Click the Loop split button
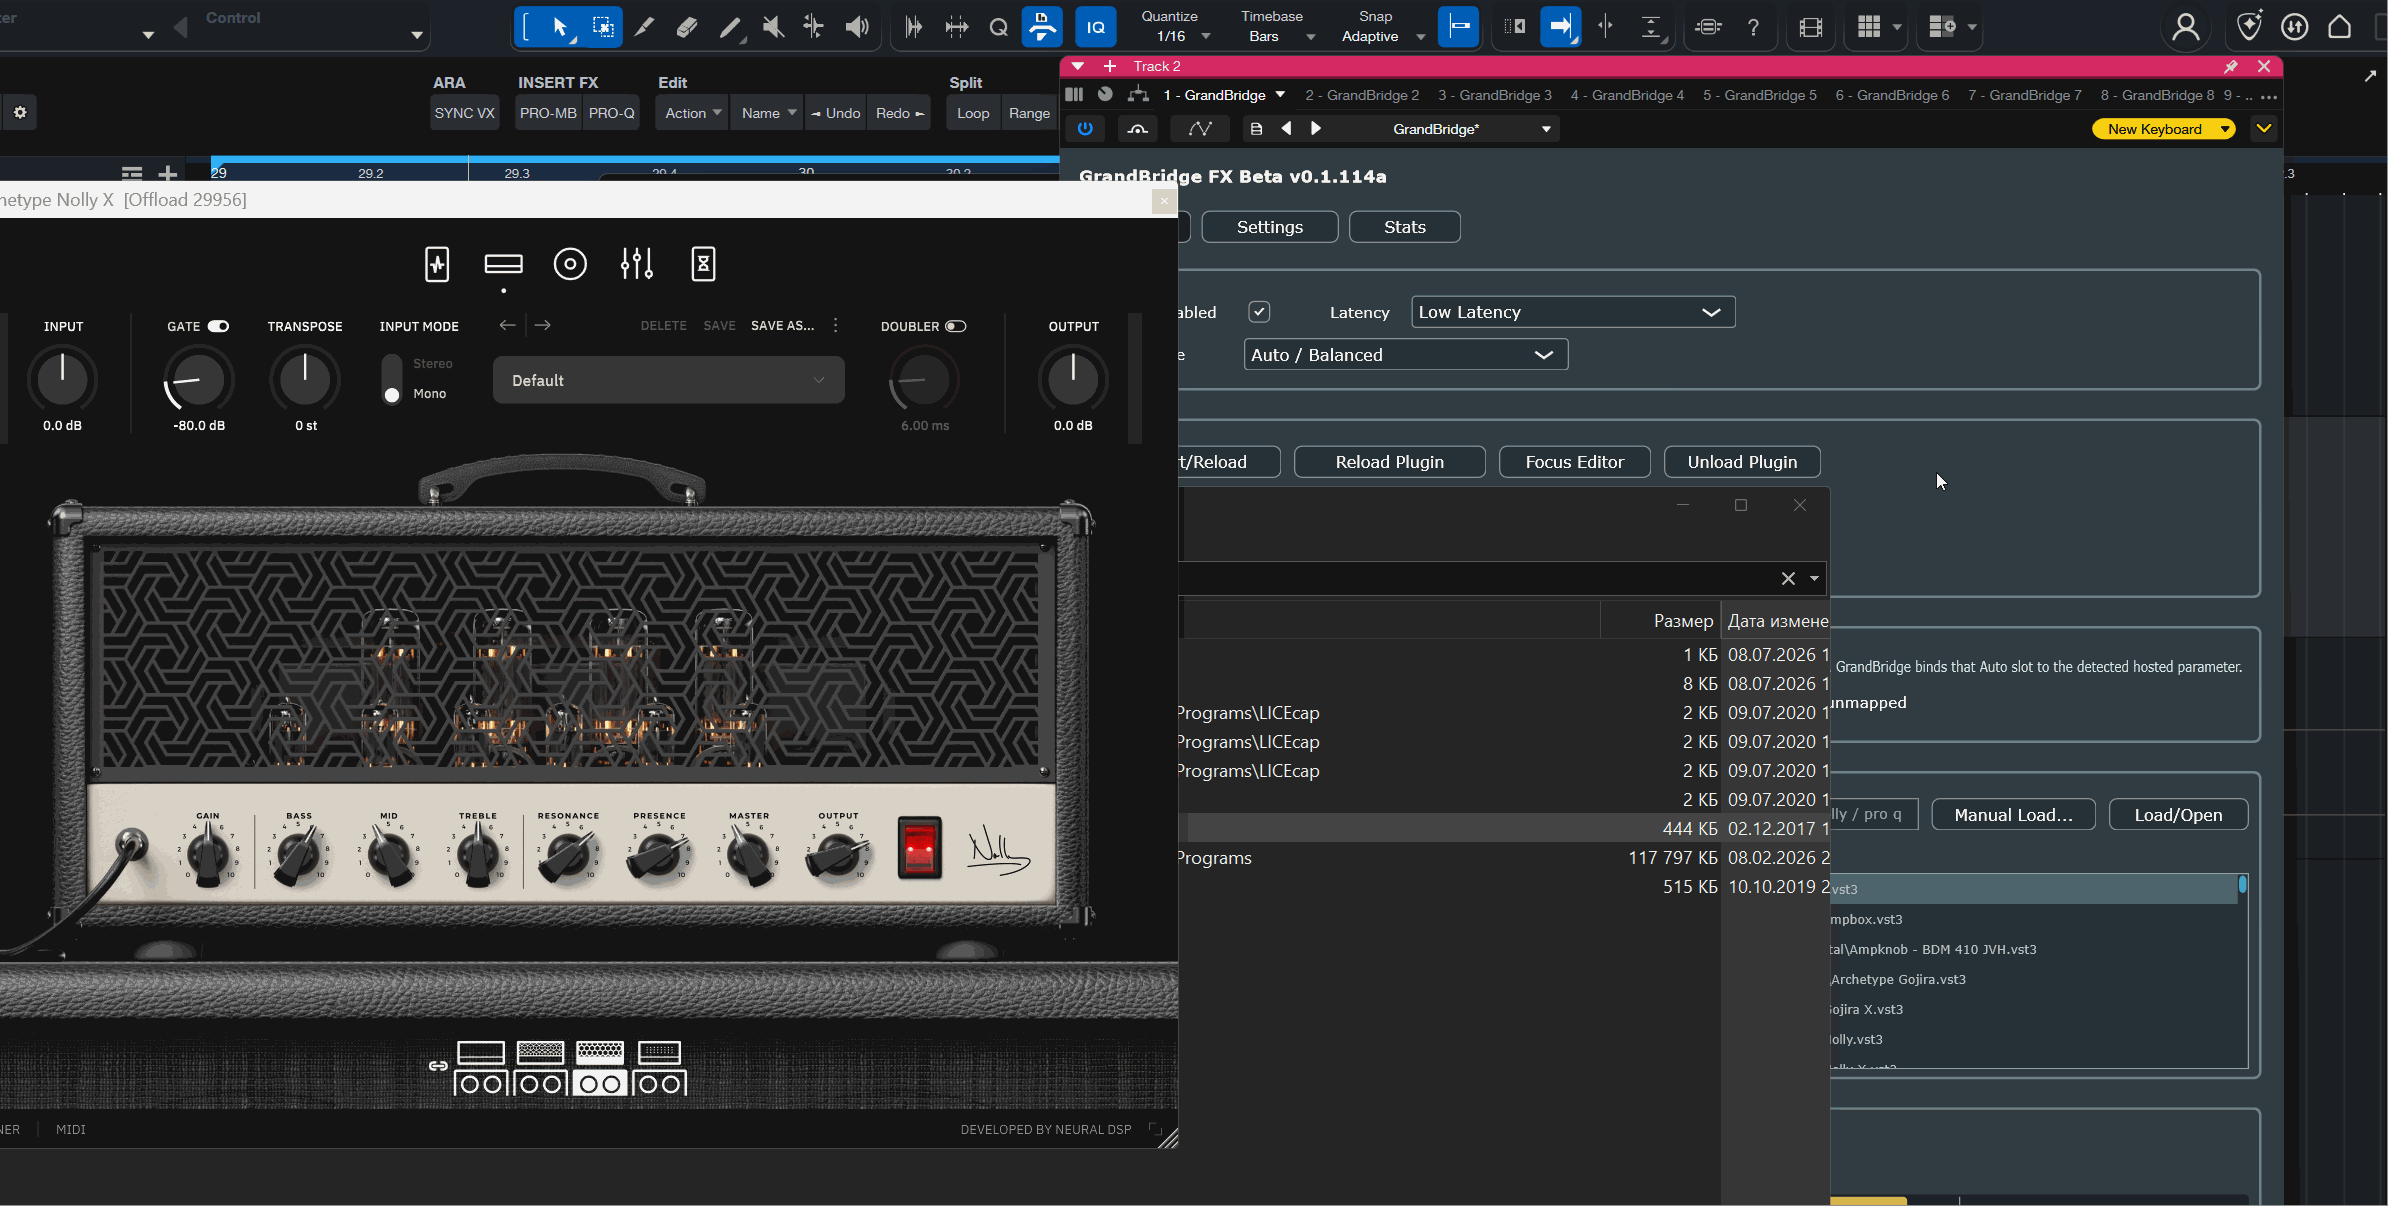 click(973, 113)
